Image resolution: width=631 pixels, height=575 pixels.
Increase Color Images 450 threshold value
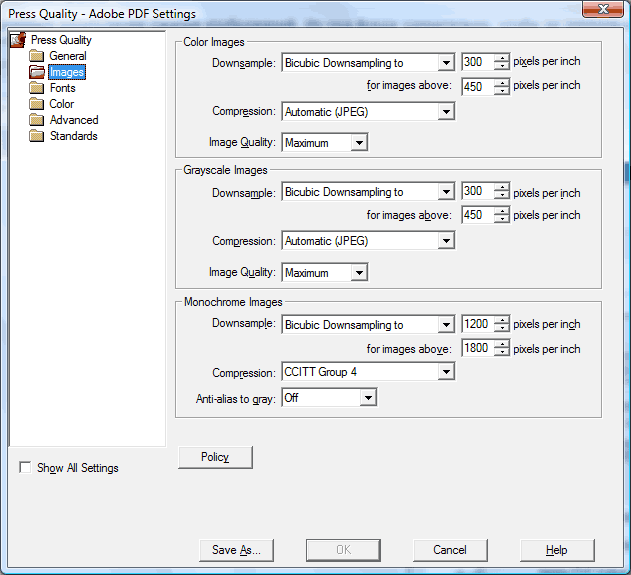pyautogui.click(x=502, y=82)
